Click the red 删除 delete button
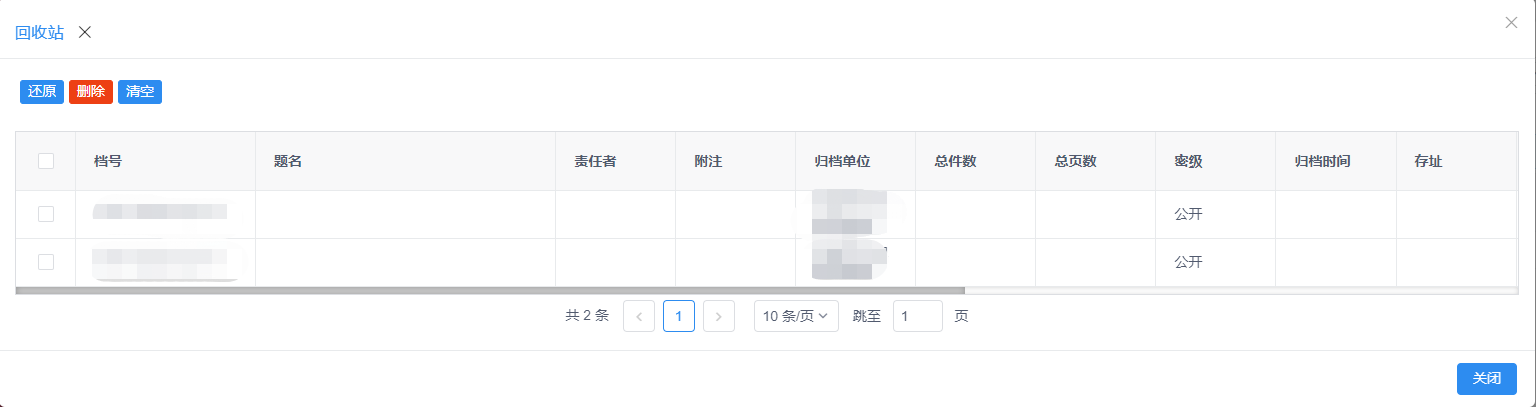This screenshot has height=407, width=1536. (91, 92)
